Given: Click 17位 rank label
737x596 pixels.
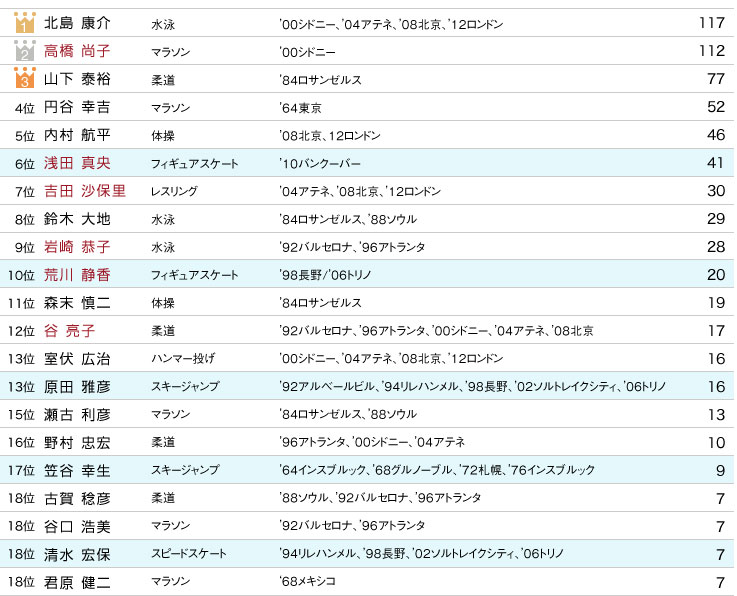Looking at the screenshot, I should [21, 471].
